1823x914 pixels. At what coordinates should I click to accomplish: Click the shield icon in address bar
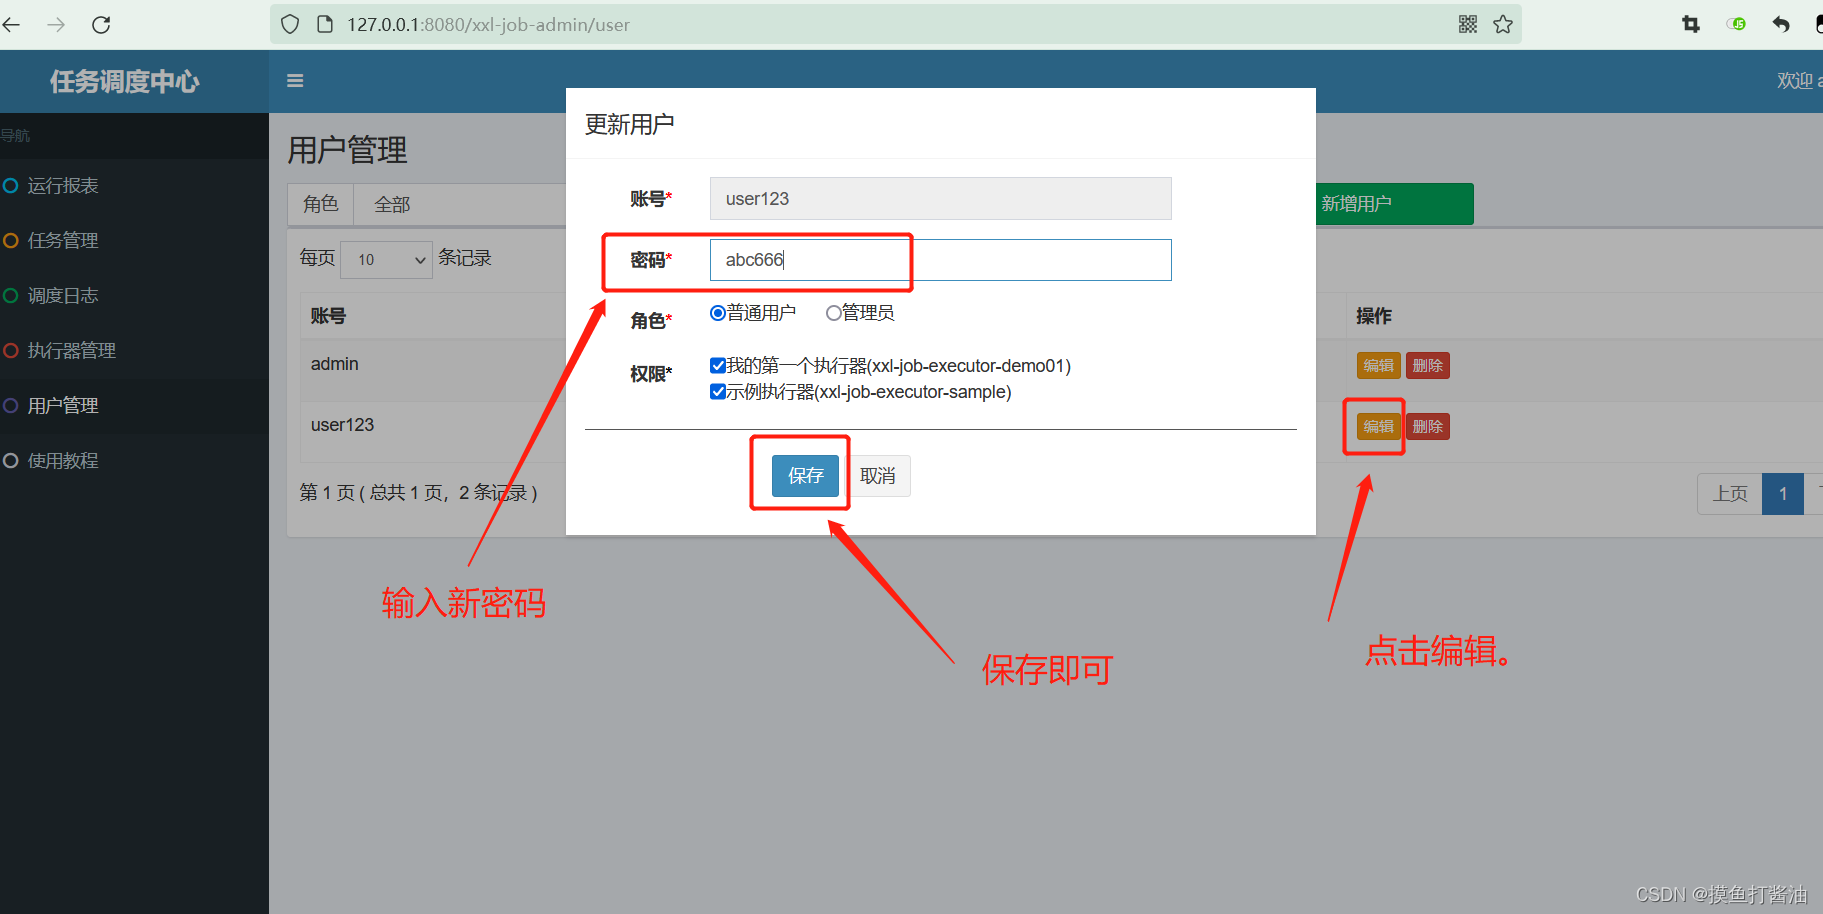tap(290, 24)
